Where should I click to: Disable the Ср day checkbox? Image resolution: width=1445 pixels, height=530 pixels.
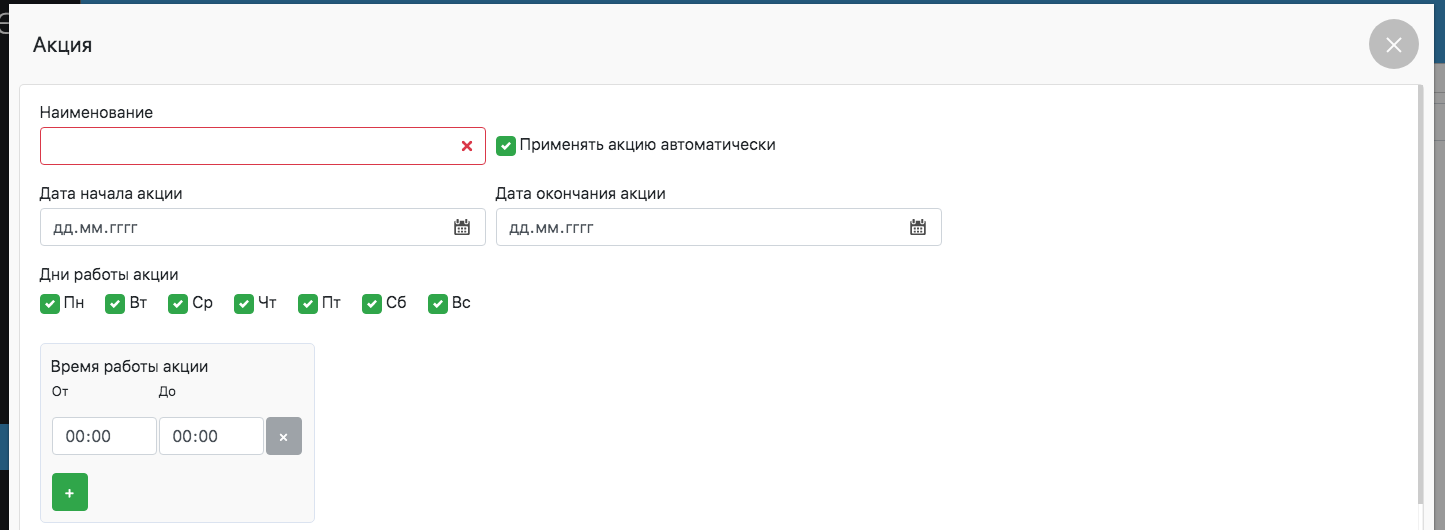pyautogui.click(x=178, y=304)
